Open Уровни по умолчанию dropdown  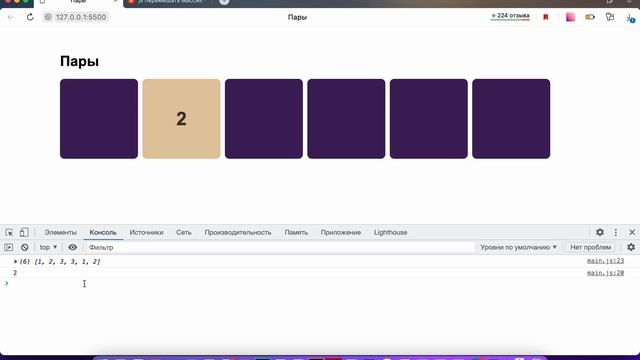pos(518,247)
